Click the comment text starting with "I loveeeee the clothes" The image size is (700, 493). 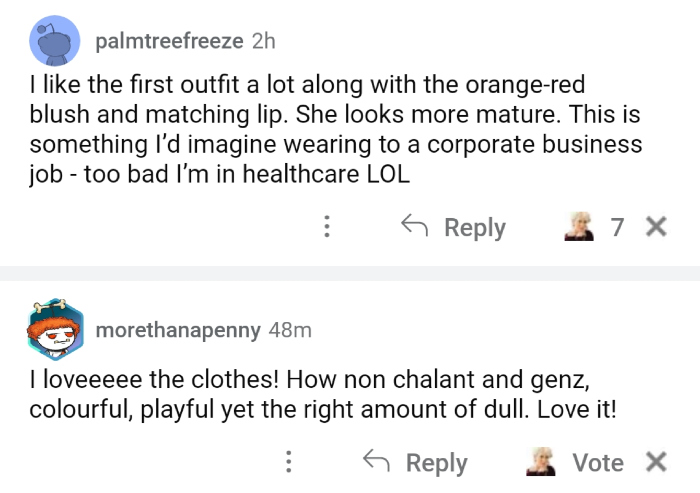320,396
